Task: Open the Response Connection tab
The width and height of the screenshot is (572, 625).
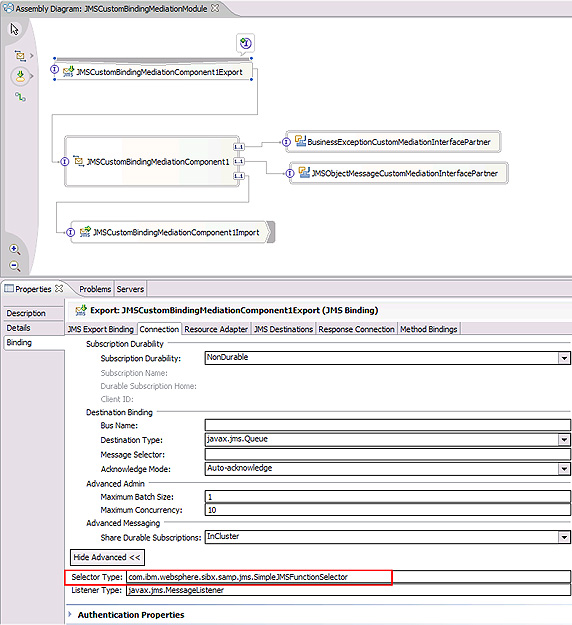Action: pyautogui.click(x=356, y=329)
